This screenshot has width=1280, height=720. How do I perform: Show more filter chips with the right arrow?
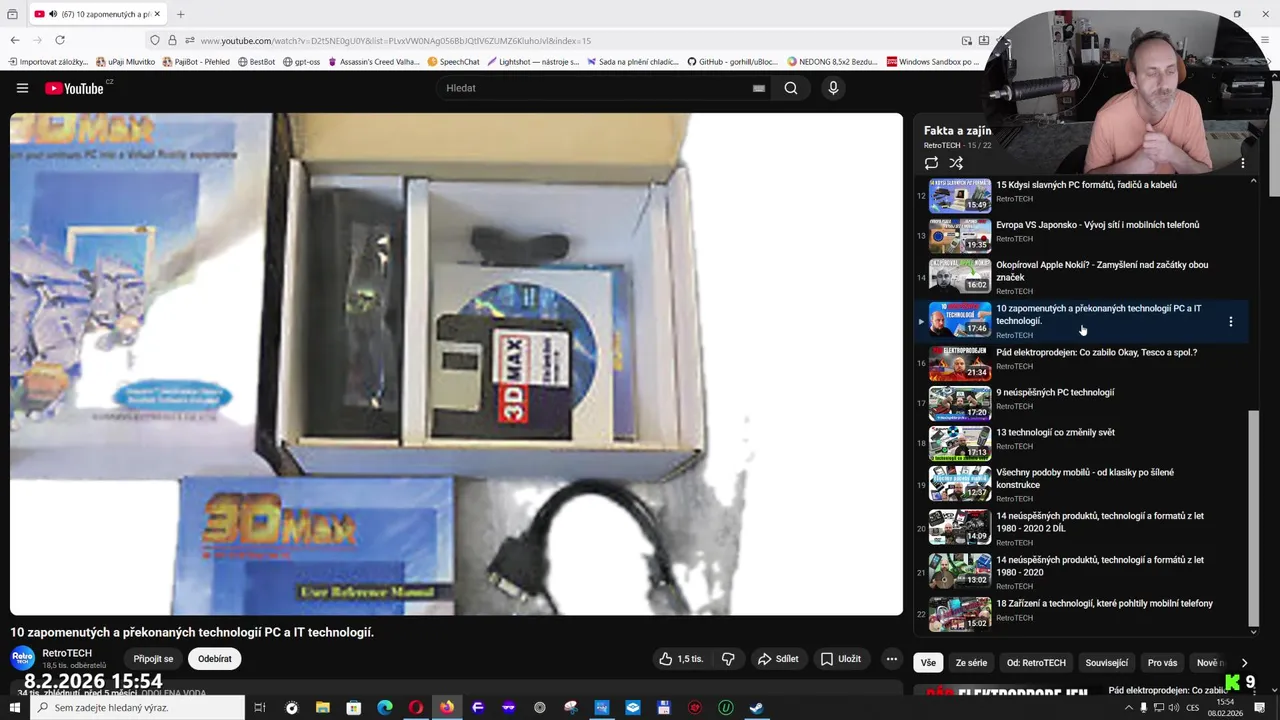1244,663
